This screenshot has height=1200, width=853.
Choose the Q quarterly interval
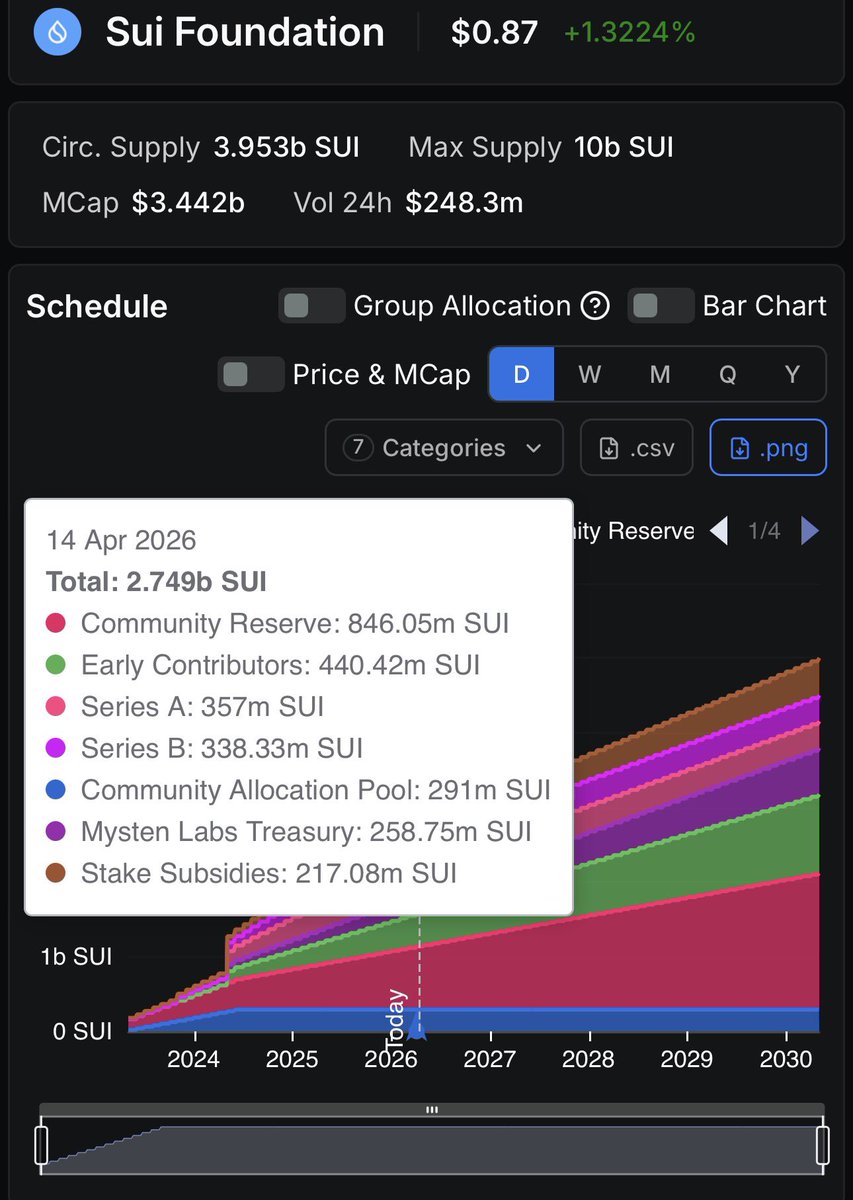tap(727, 375)
